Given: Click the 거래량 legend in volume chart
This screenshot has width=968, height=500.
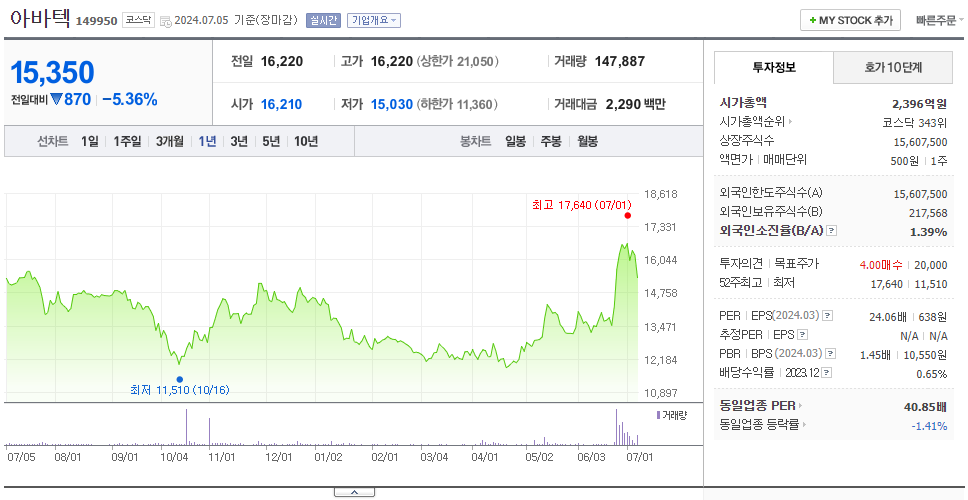Looking at the screenshot, I should click(x=672, y=415).
